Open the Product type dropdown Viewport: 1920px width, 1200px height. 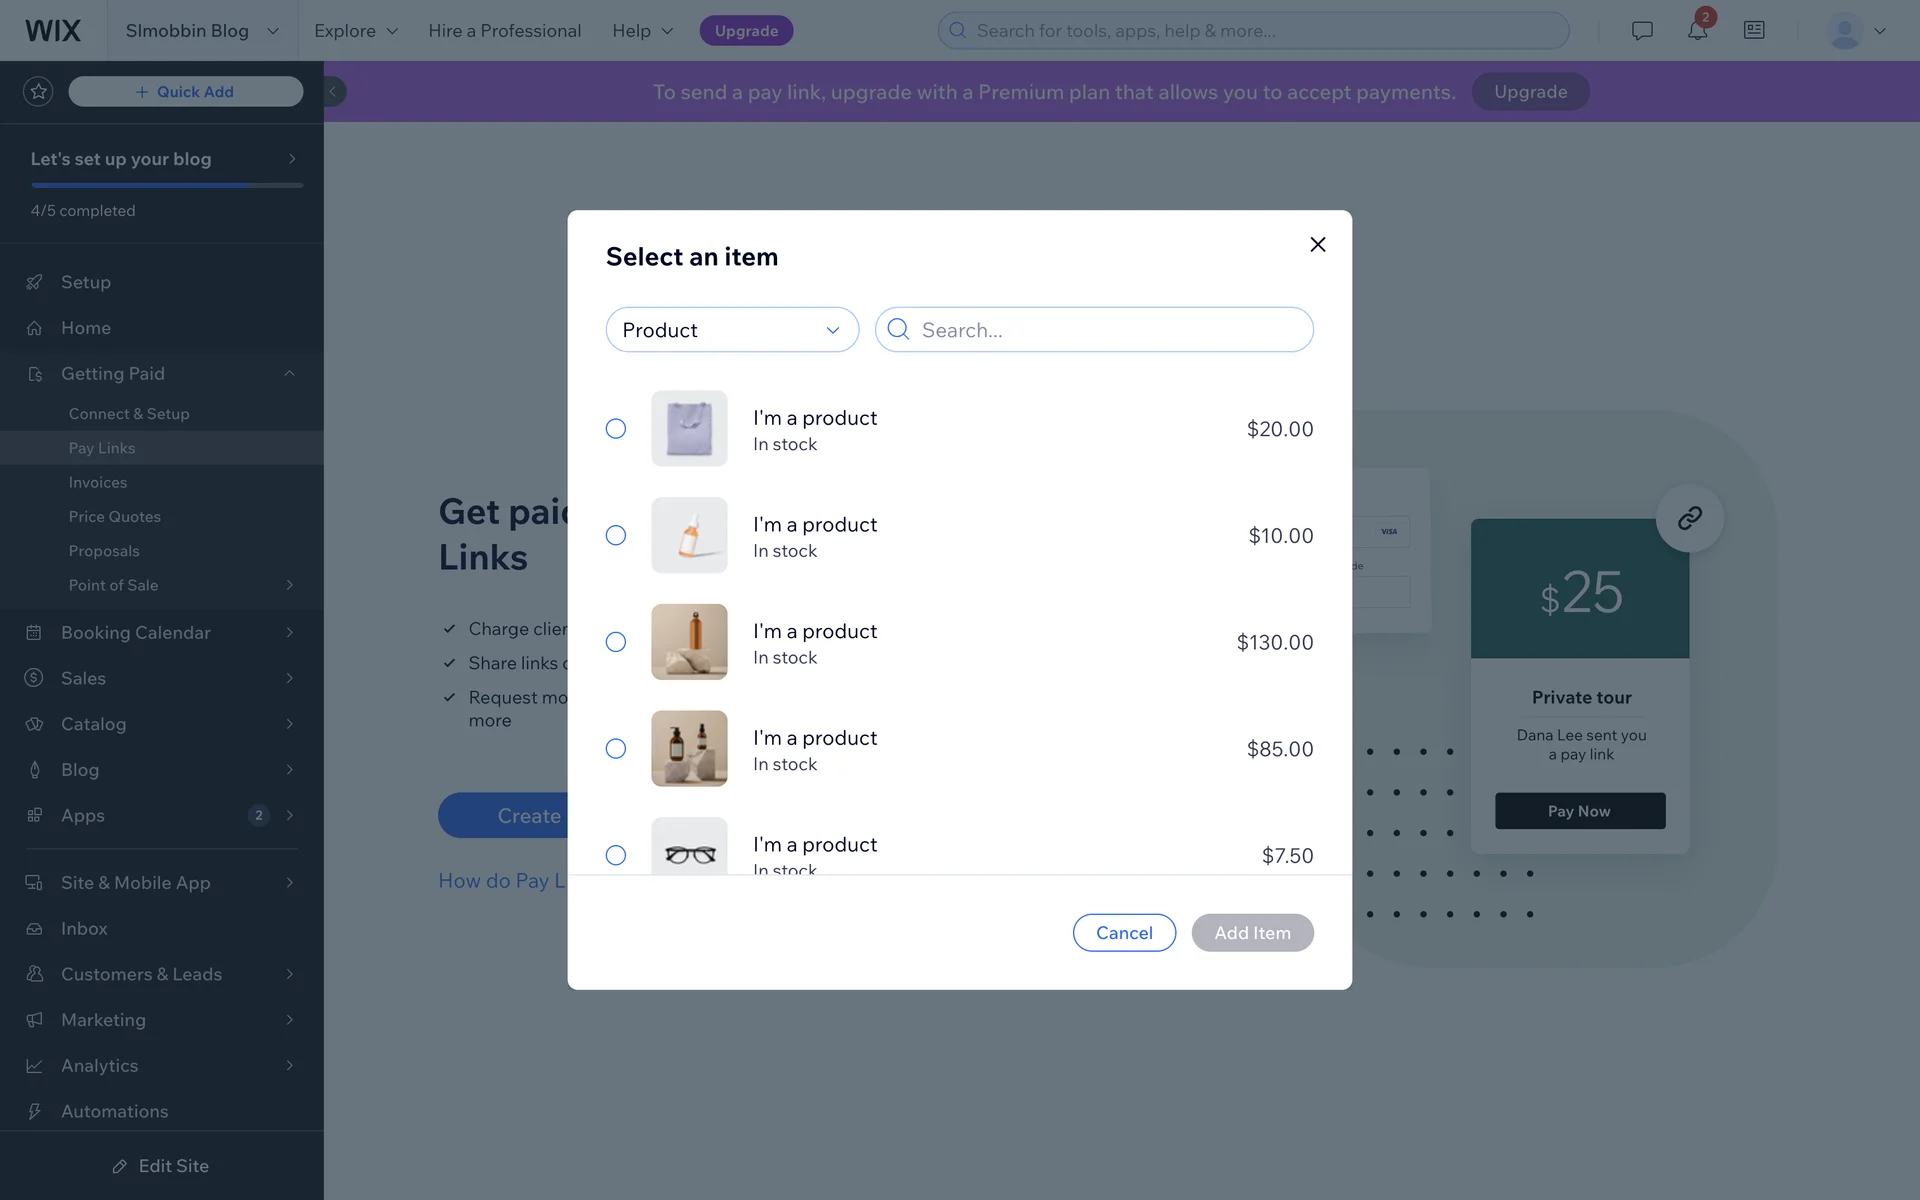[732, 330]
